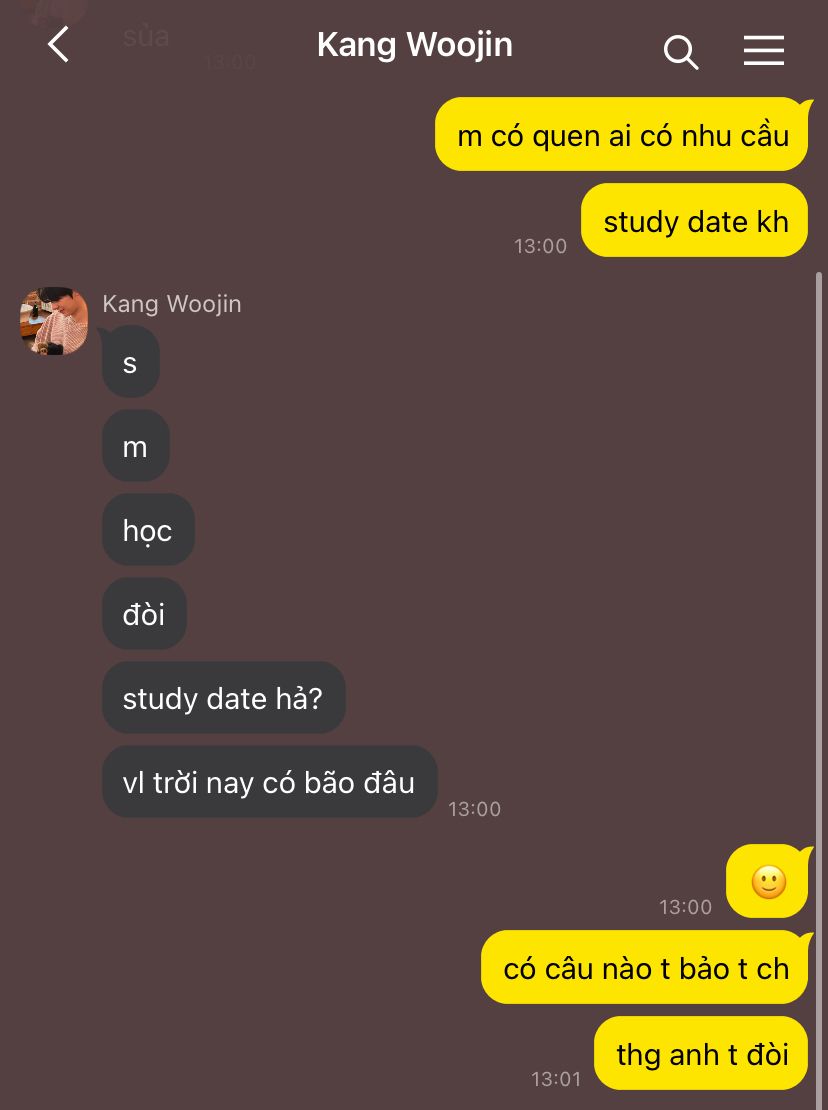Select the "study date hả?" message

pos(224,698)
